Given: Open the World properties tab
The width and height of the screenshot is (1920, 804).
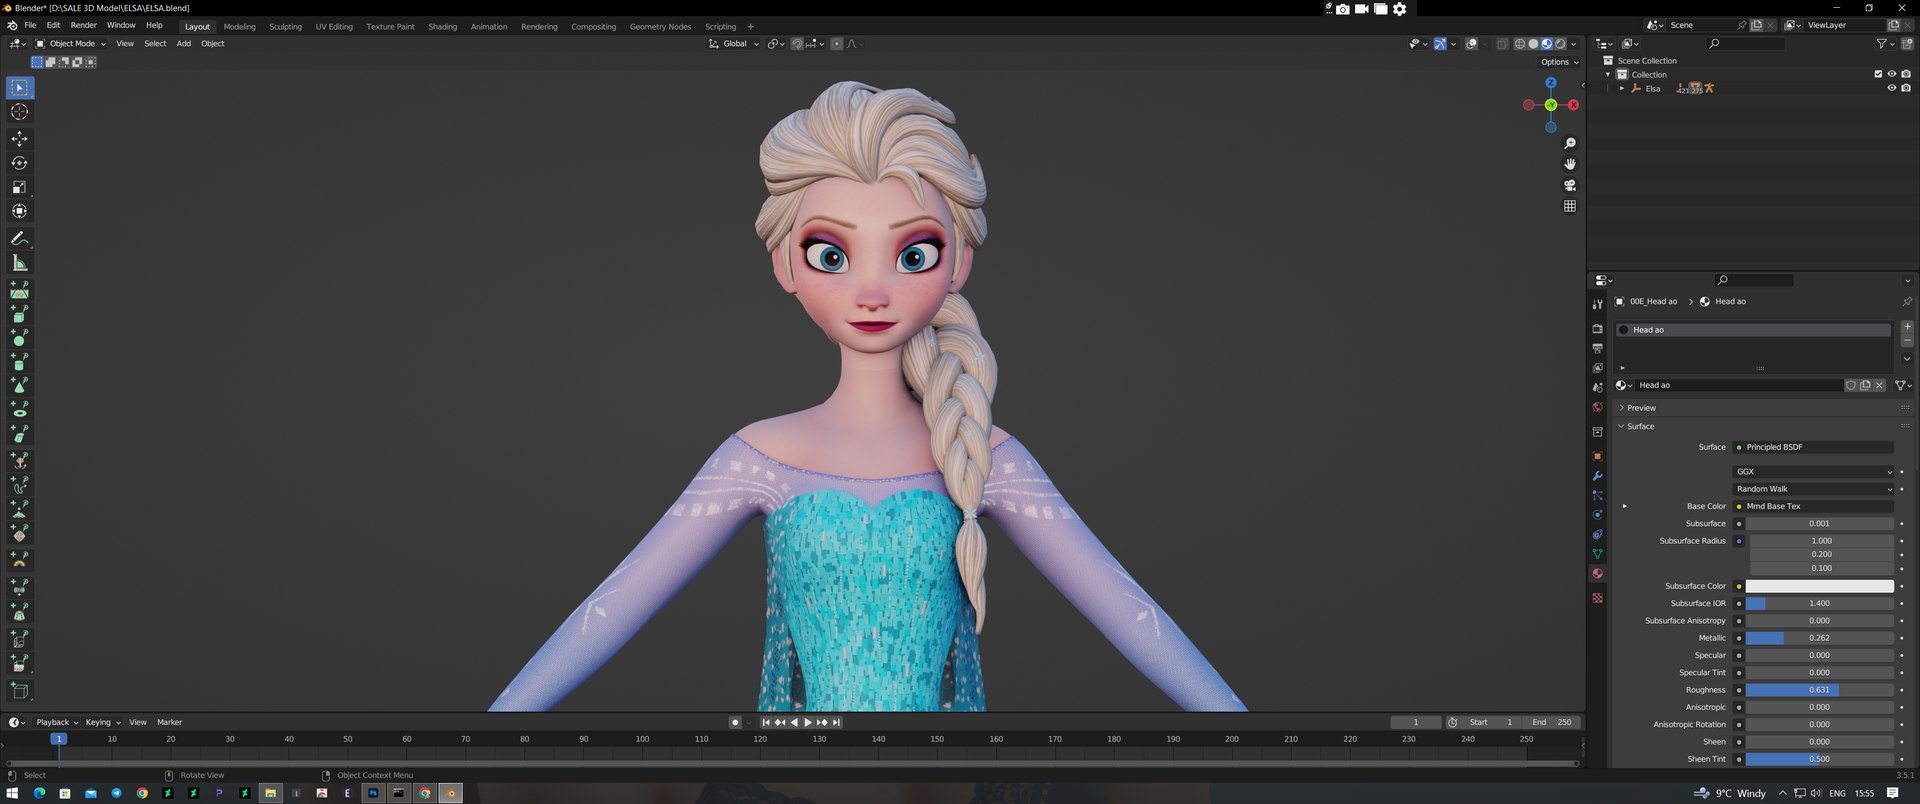Looking at the screenshot, I should pyautogui.click(x=1597, y=407).
